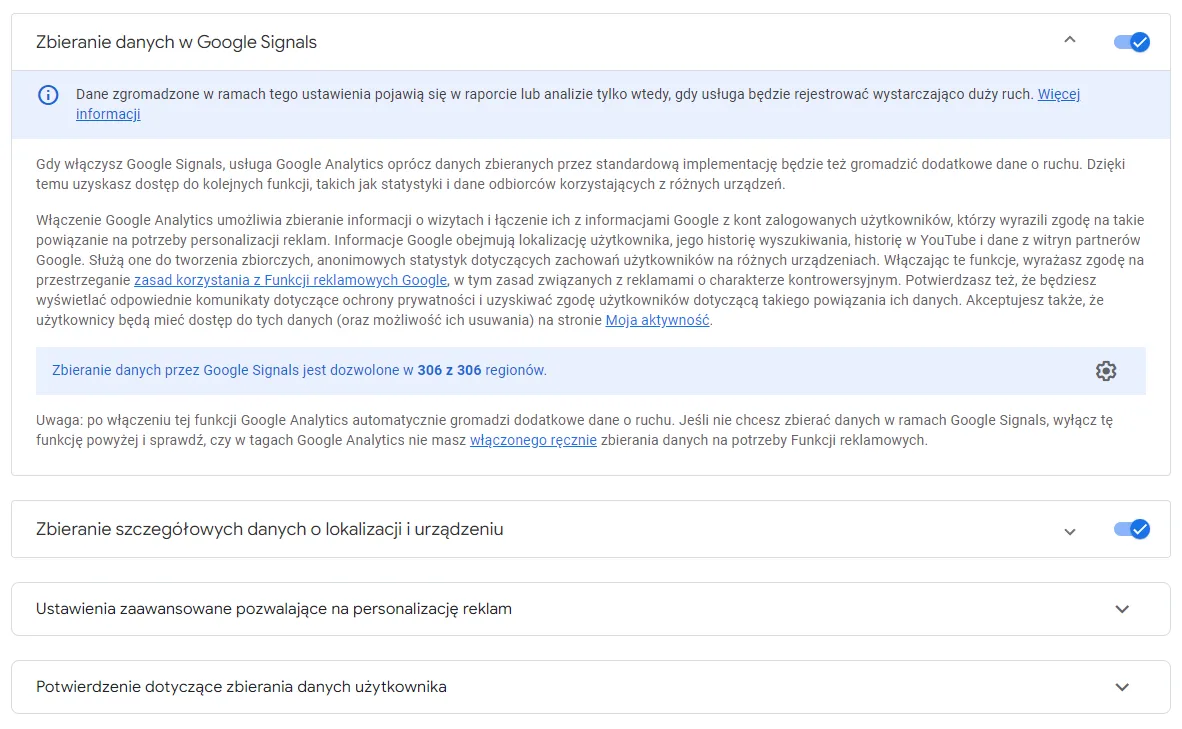Click the info icon in blue banner
The width and height of the screenshot is (1182, 729).
click(48, 95)
